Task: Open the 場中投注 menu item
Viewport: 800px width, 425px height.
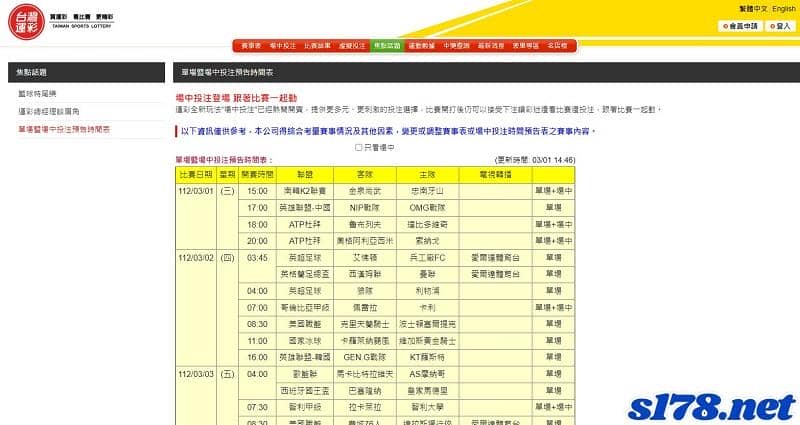Action: click(283, 46)
